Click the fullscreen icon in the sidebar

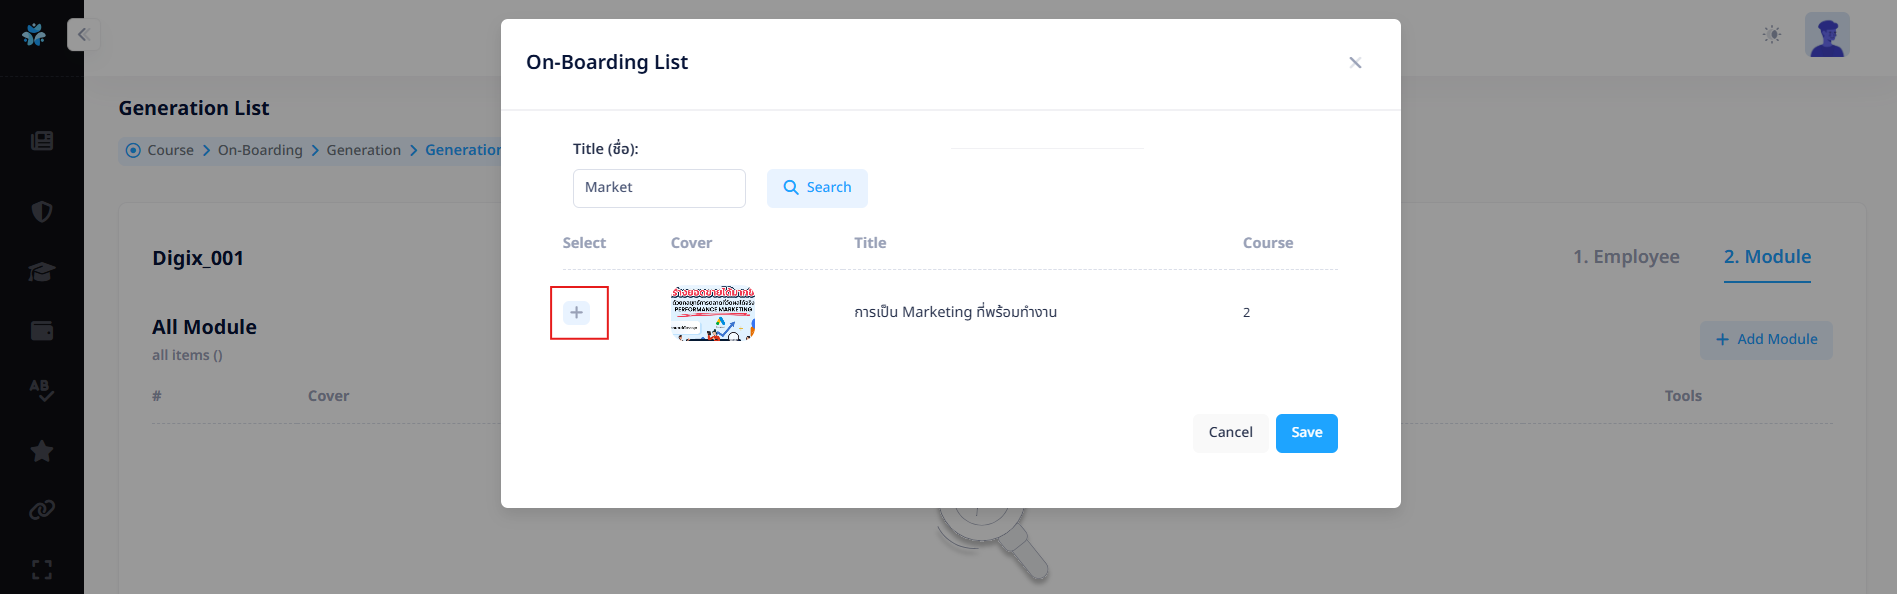pos(42,570)
